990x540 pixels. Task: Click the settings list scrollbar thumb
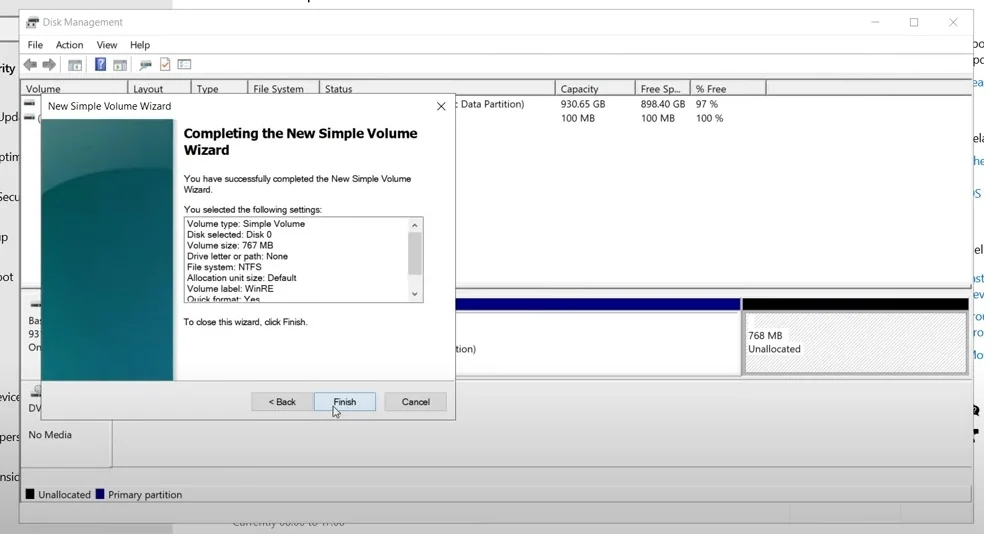tap(415, 254)
